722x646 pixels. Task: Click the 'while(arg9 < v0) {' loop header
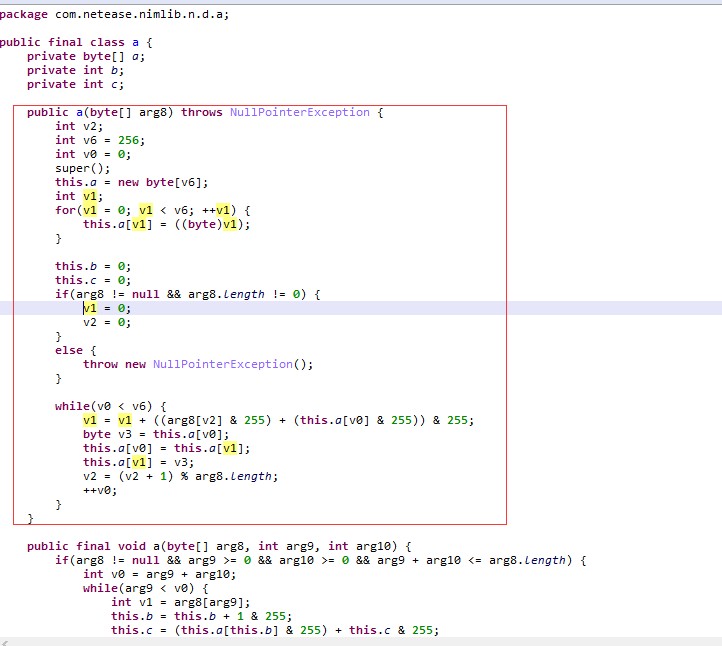(x=146, y=588)
